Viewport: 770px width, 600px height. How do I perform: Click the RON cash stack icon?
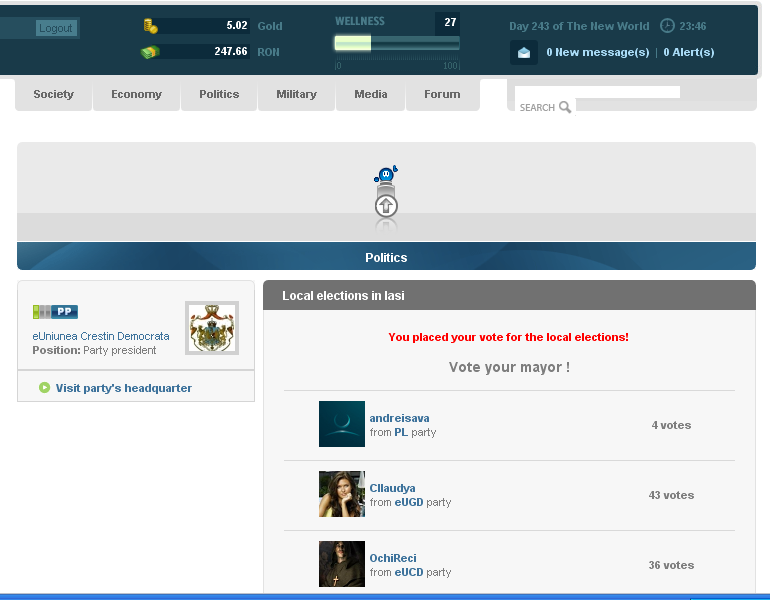(x=150, y=52)
